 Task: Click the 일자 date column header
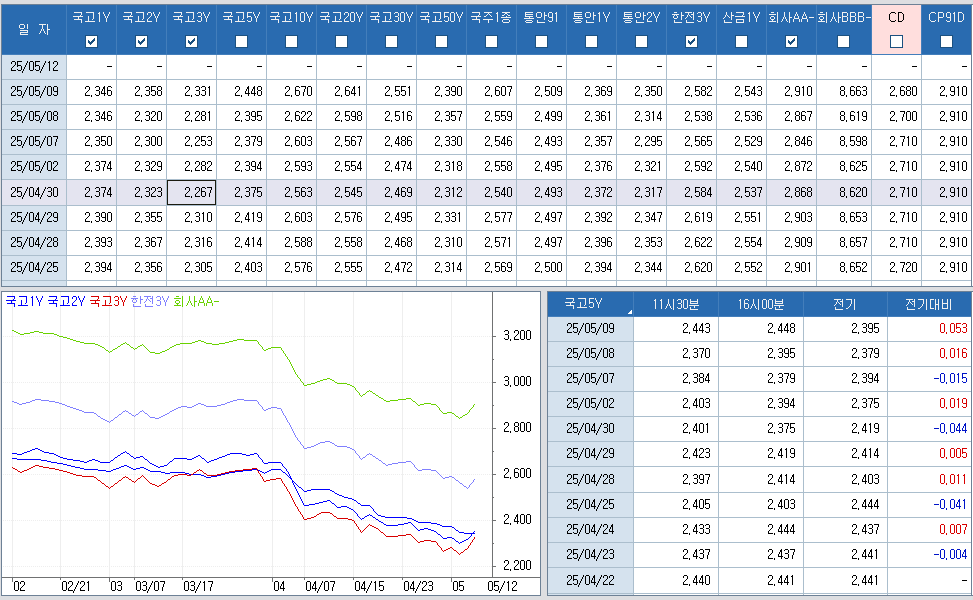33,28
